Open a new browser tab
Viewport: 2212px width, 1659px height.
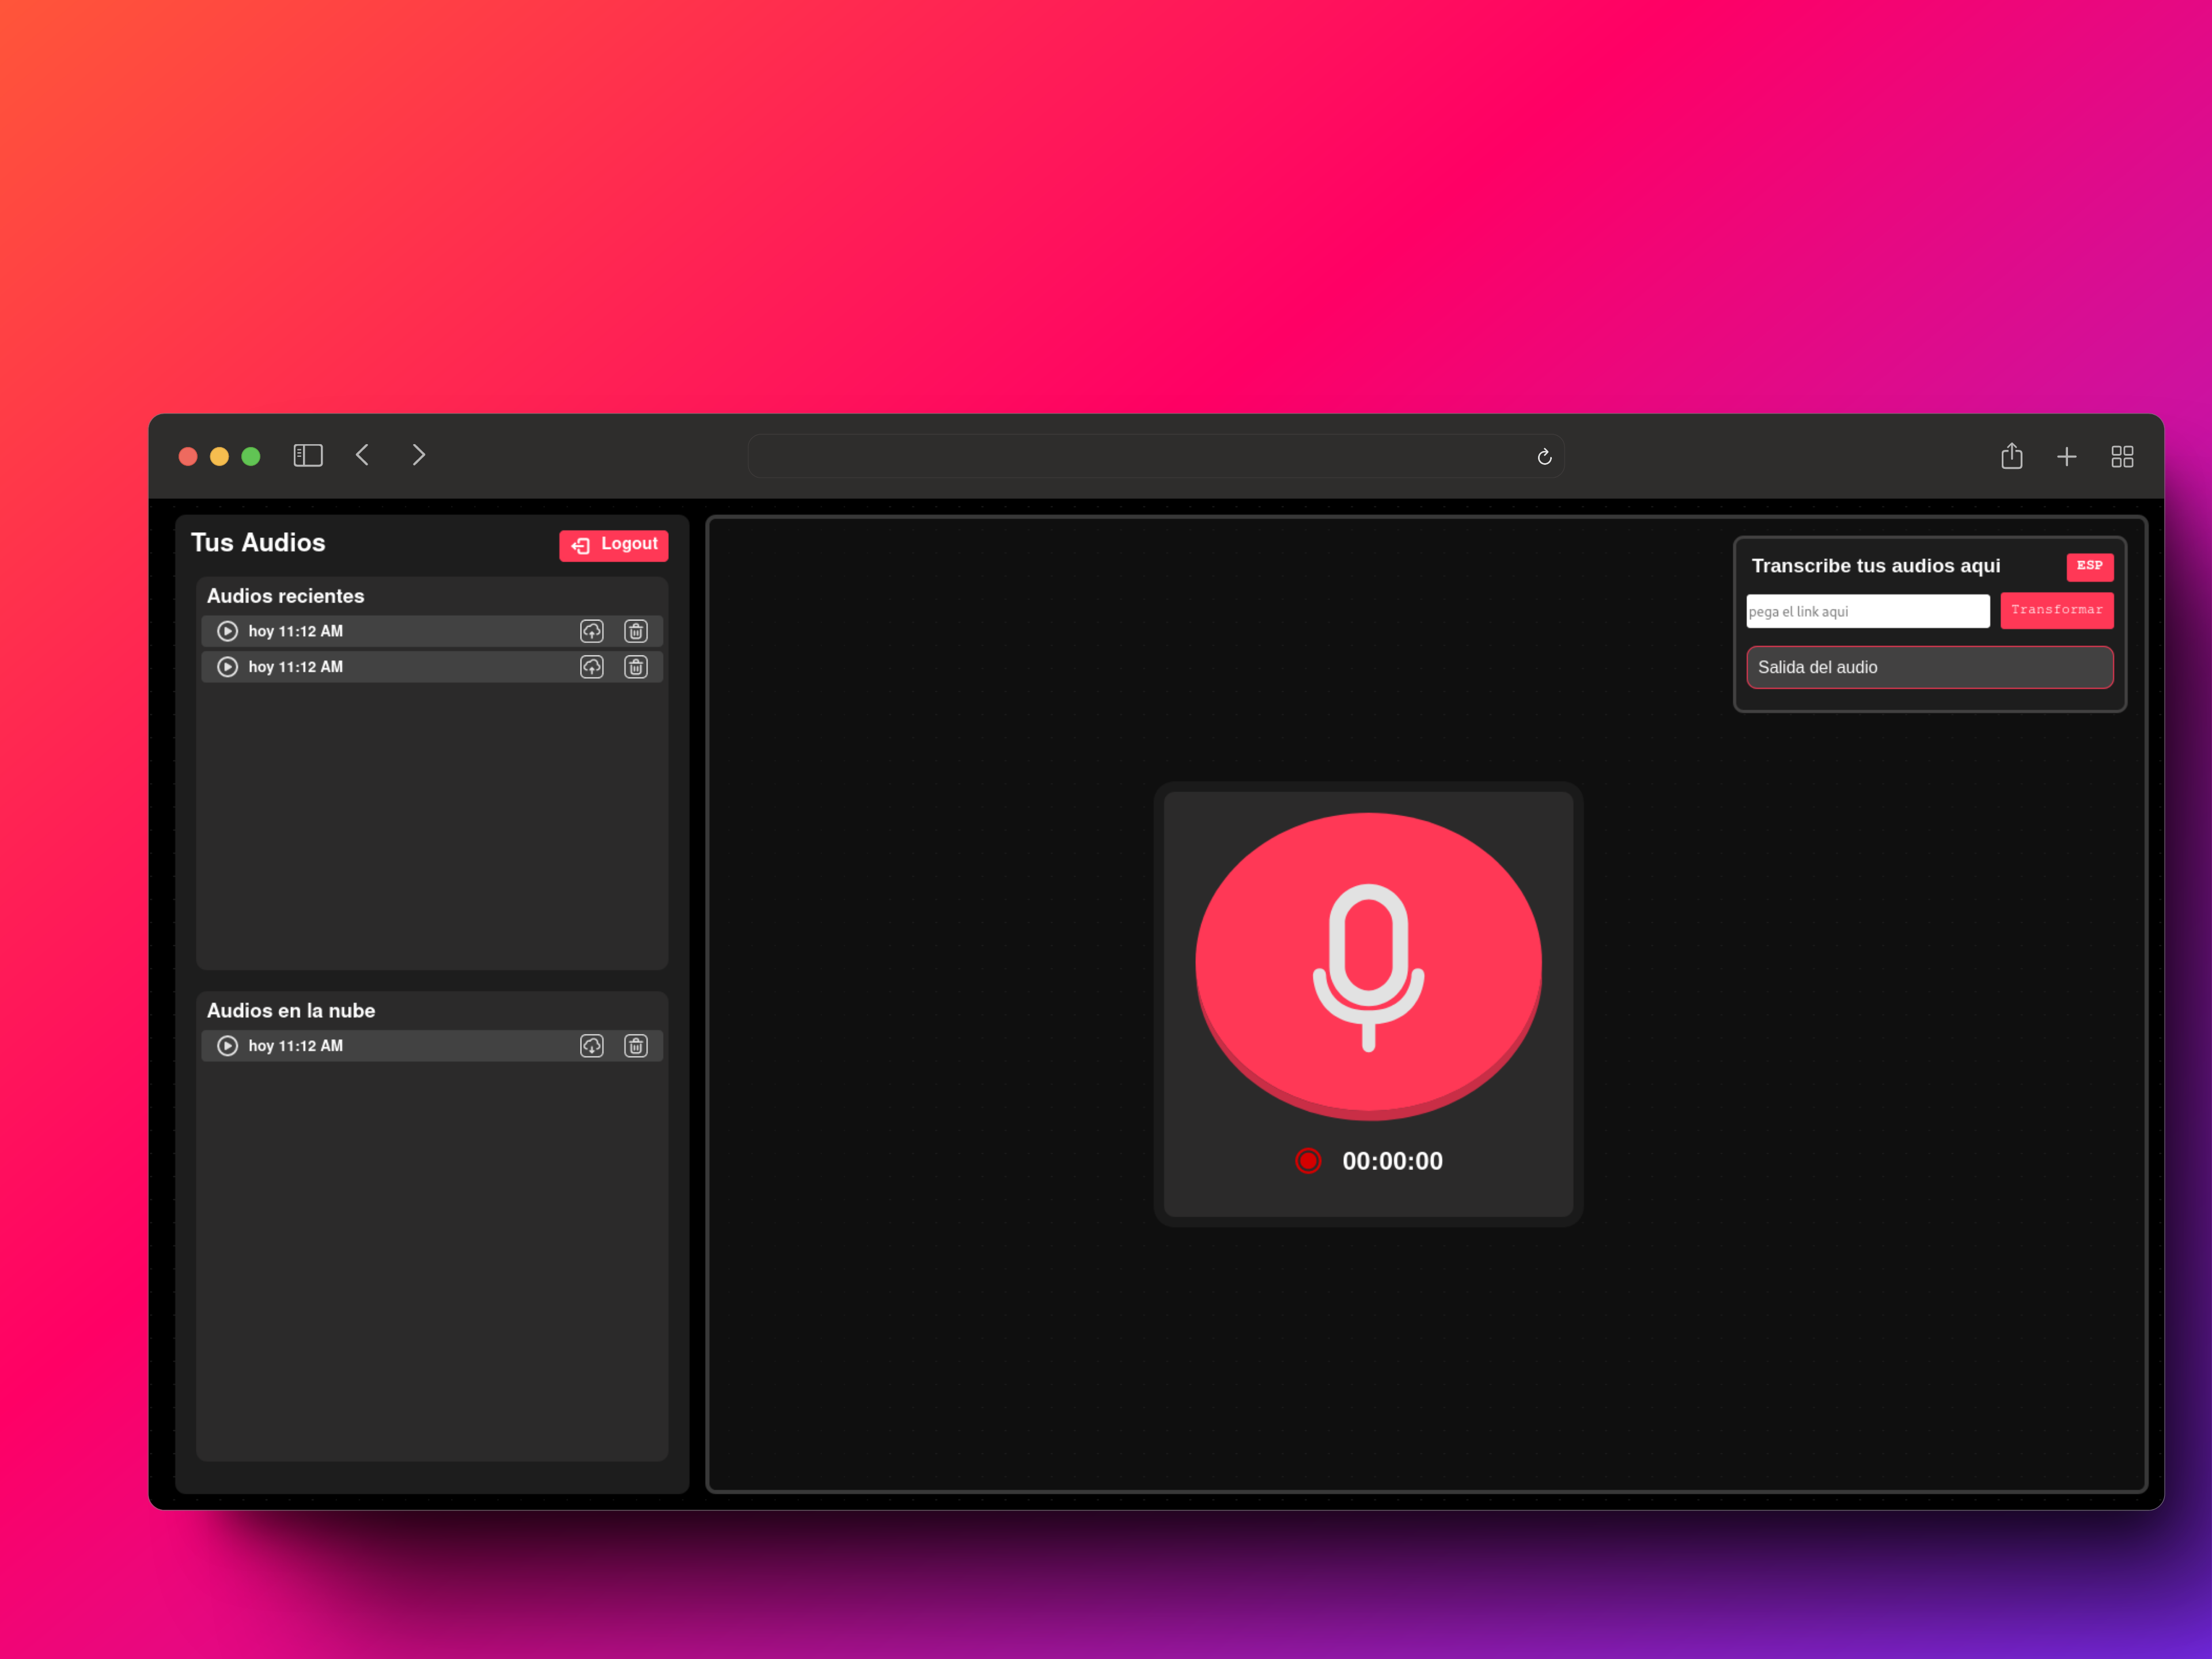point(2067,456)
